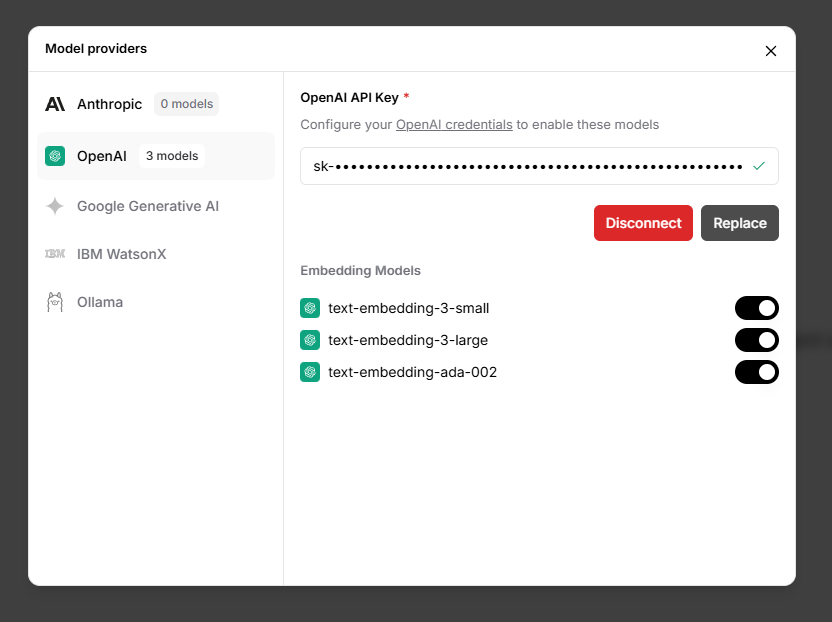Screen dimensions: 832x622
Task: Click the text-embedding-ada-002 model name
Action: [412, 372]
